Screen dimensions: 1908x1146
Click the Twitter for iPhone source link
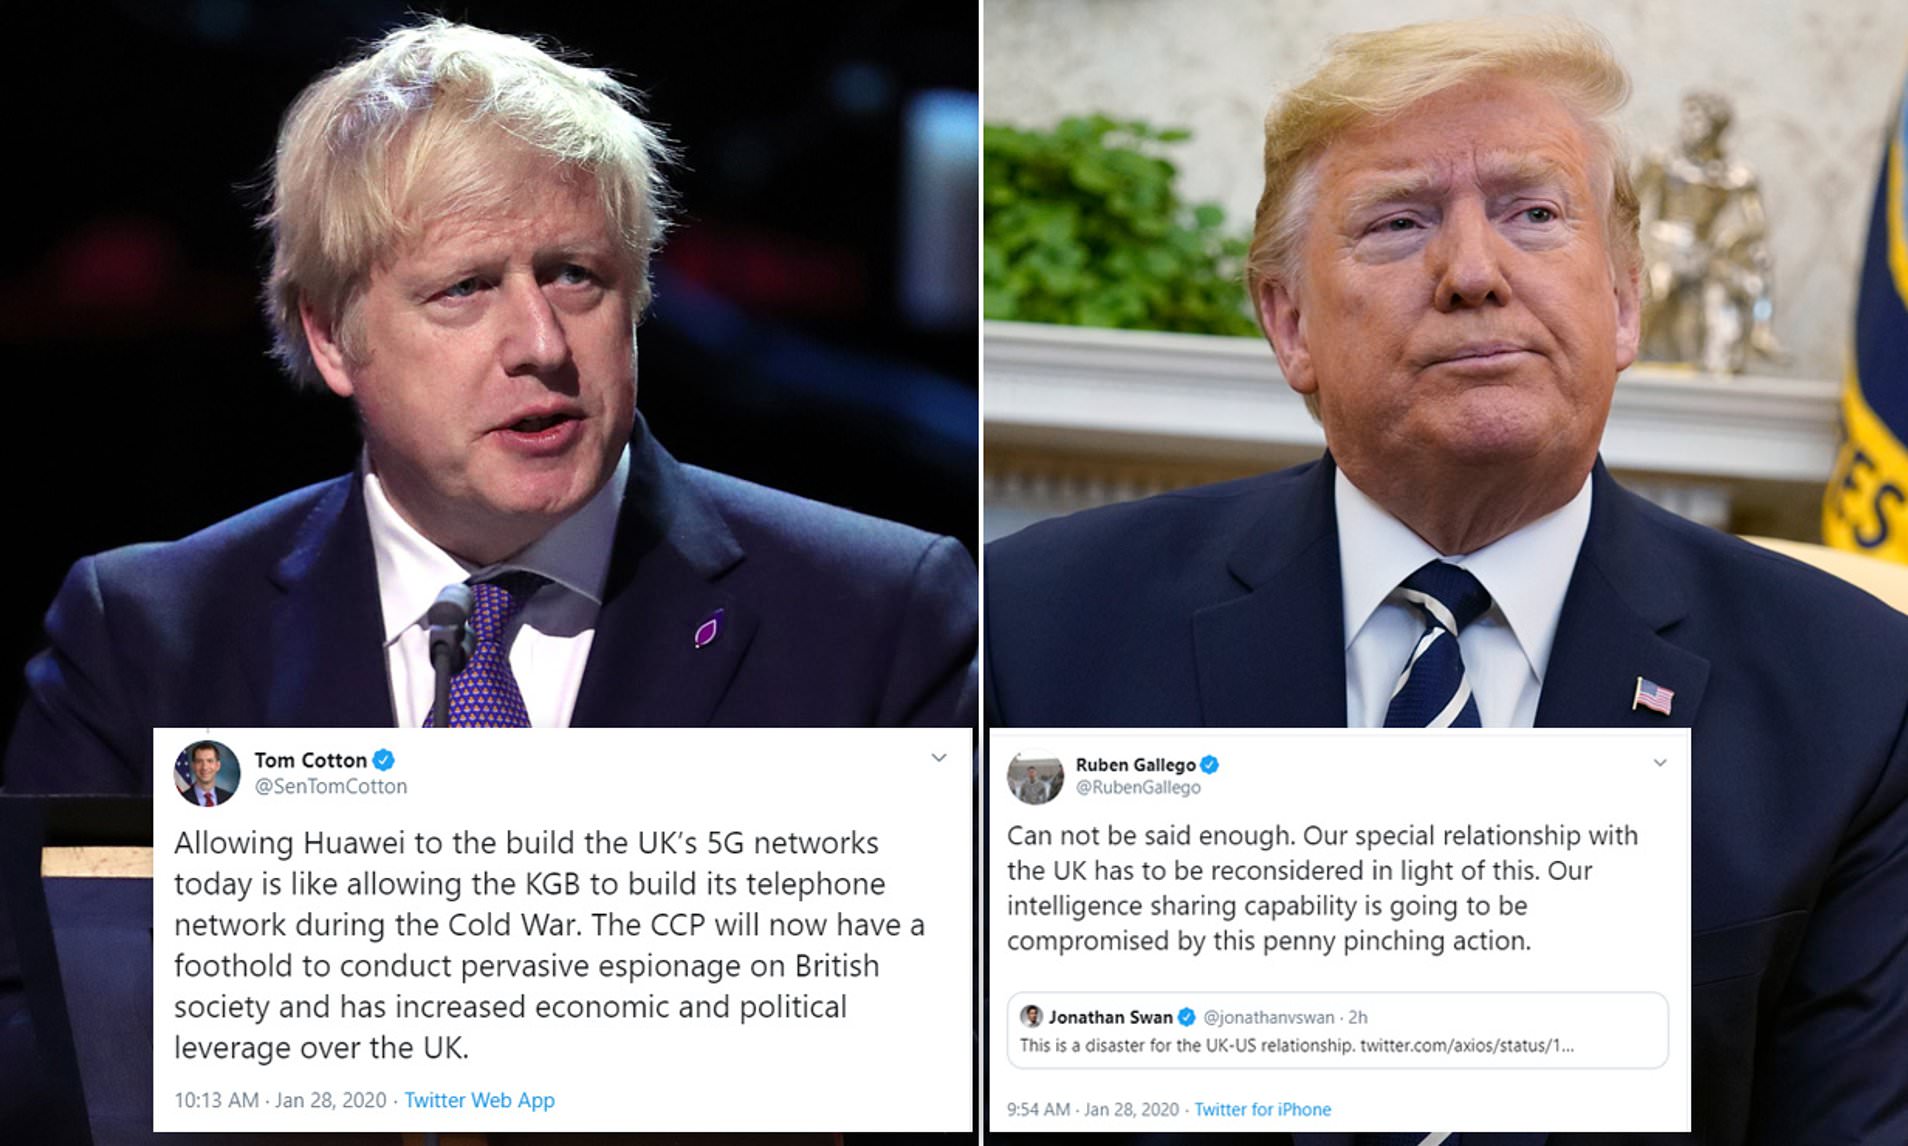coord(1262,1109)
